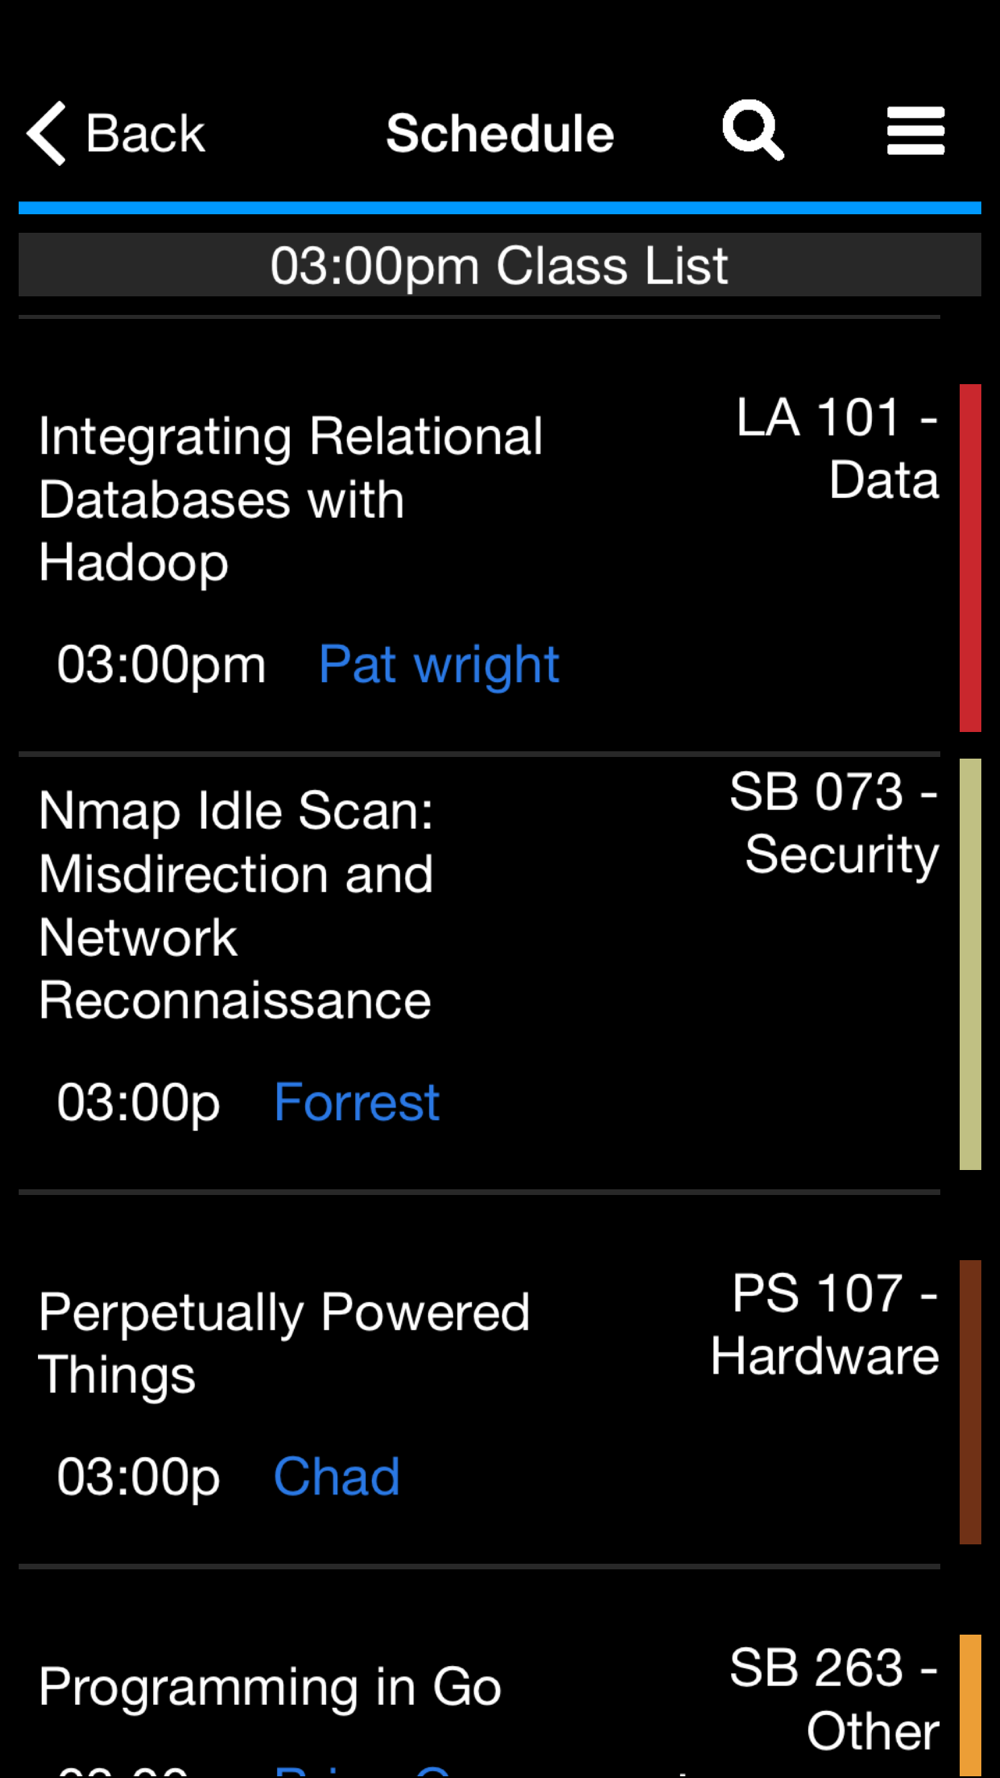Open speaker Chad's profile
Viewport: 1000px width, 1778px height.
coord(337,1477)
